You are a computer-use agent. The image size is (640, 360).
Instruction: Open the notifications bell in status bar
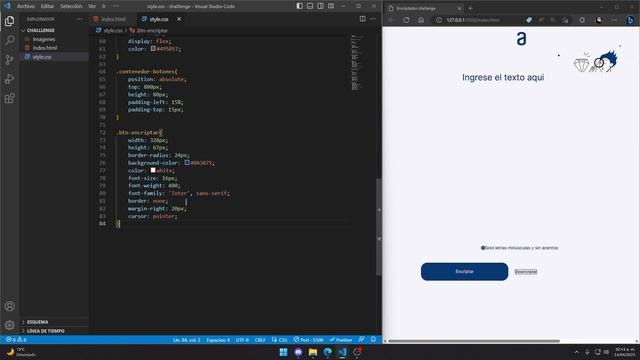tap(373, 340)
